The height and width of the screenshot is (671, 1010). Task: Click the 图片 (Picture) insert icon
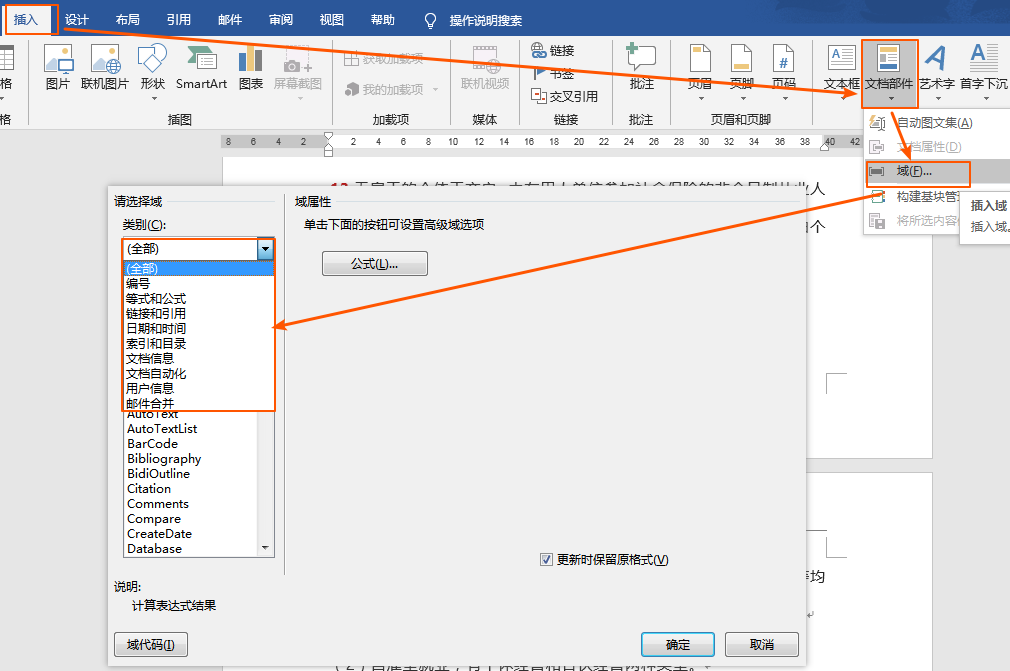click(x=57, y=67)
